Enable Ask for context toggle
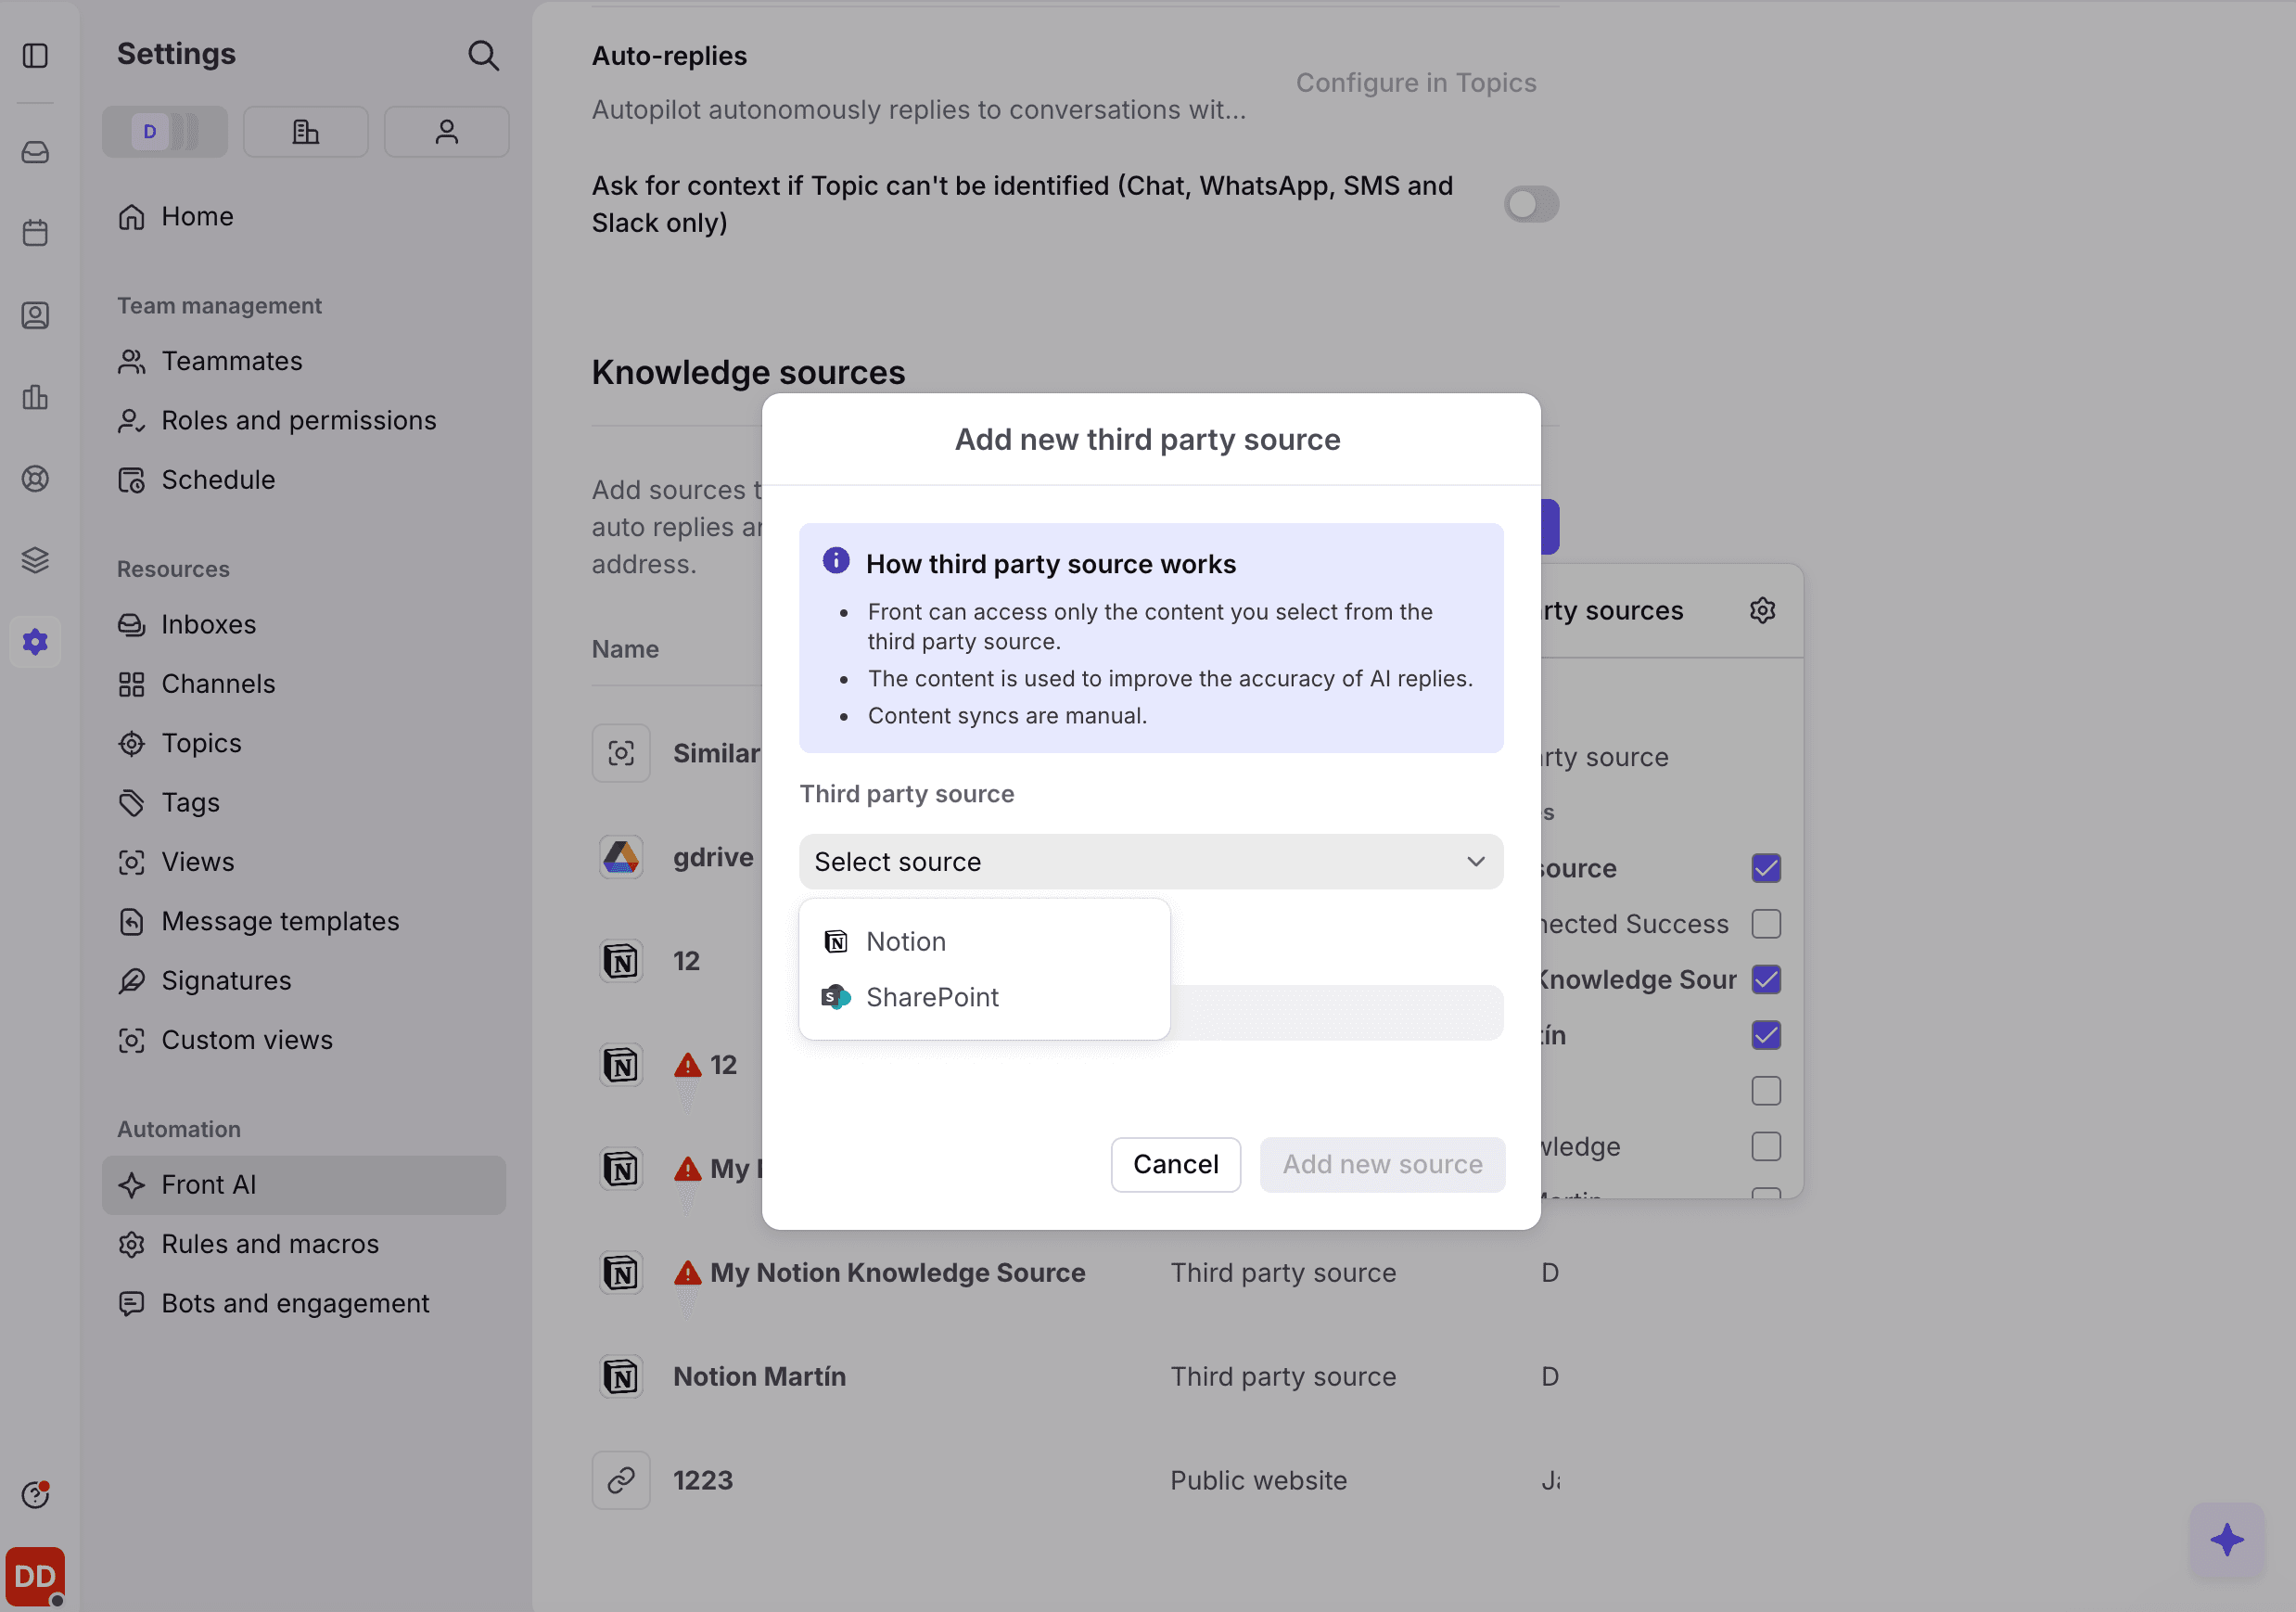Image resolution: width=2296 pixels, height=1612 pixels. click(1531, 204)
